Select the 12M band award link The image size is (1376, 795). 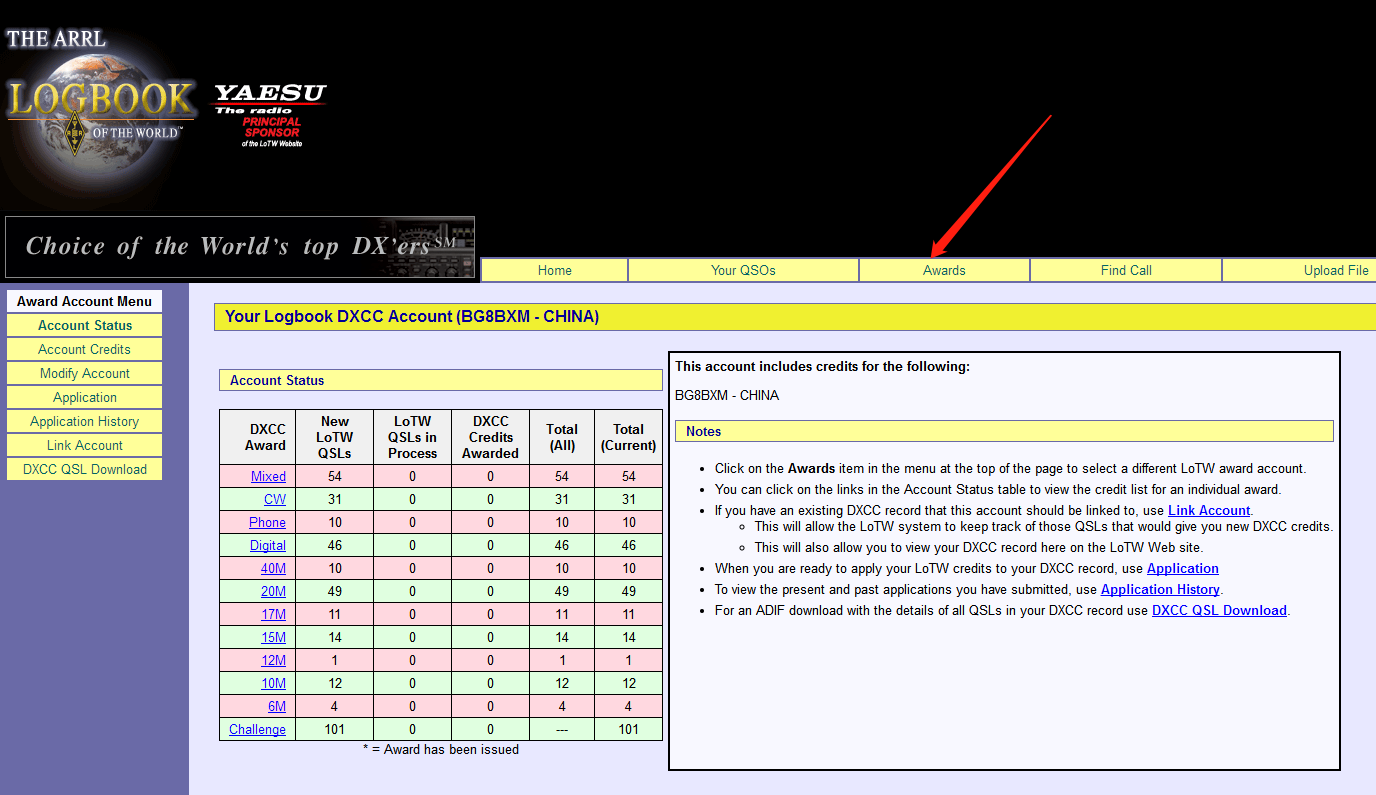point(274,661)
